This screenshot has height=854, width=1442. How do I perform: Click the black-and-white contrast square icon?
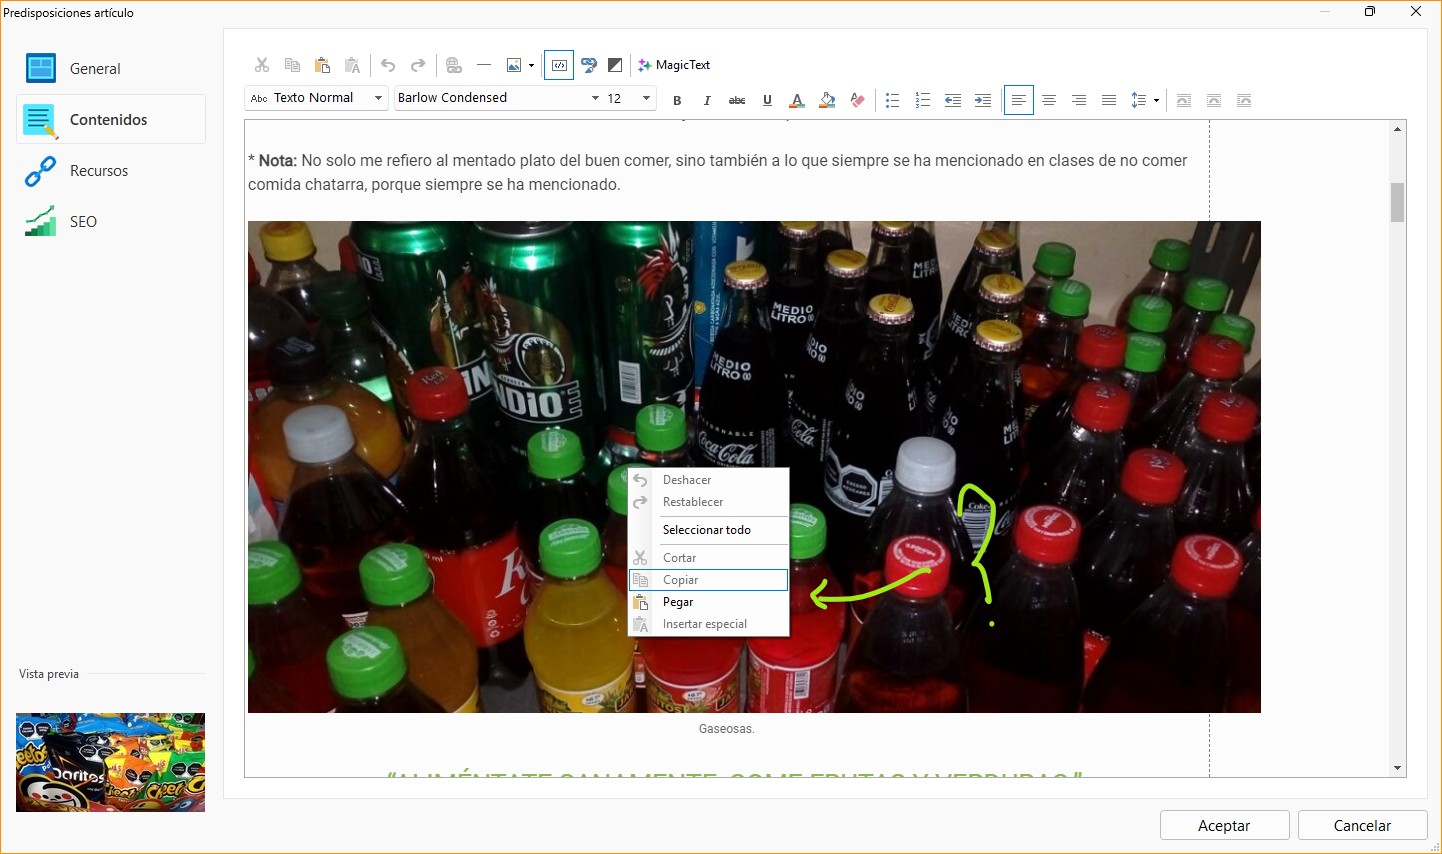point(615,65)
